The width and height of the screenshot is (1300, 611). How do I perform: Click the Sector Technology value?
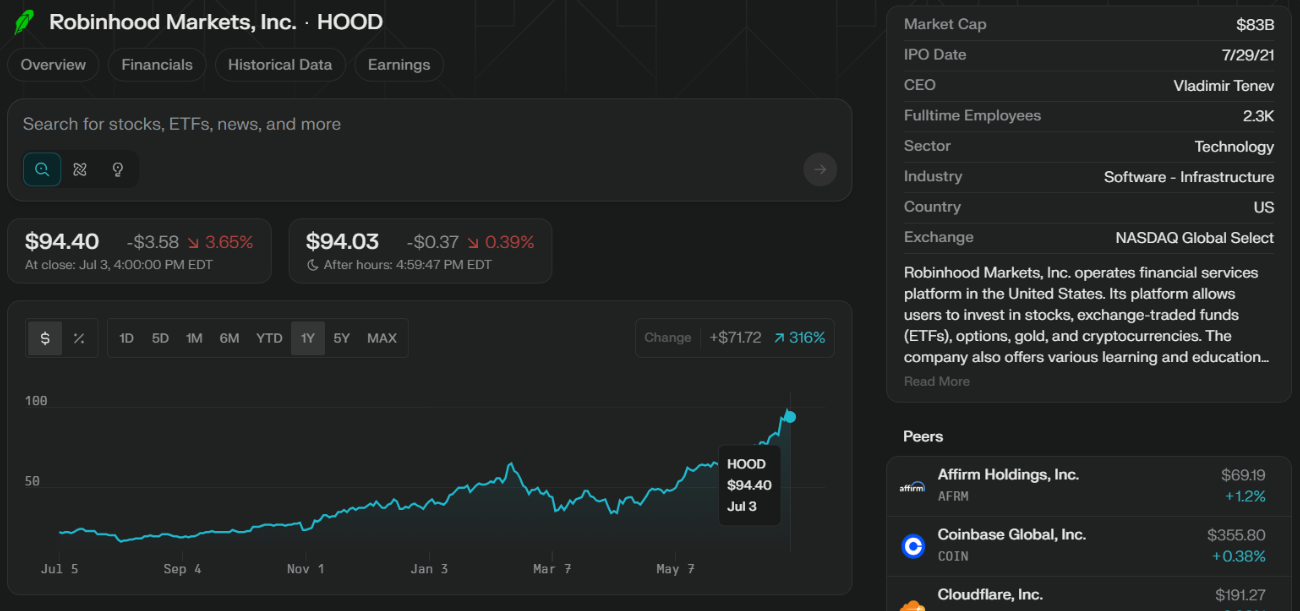tap(1234, 147)
